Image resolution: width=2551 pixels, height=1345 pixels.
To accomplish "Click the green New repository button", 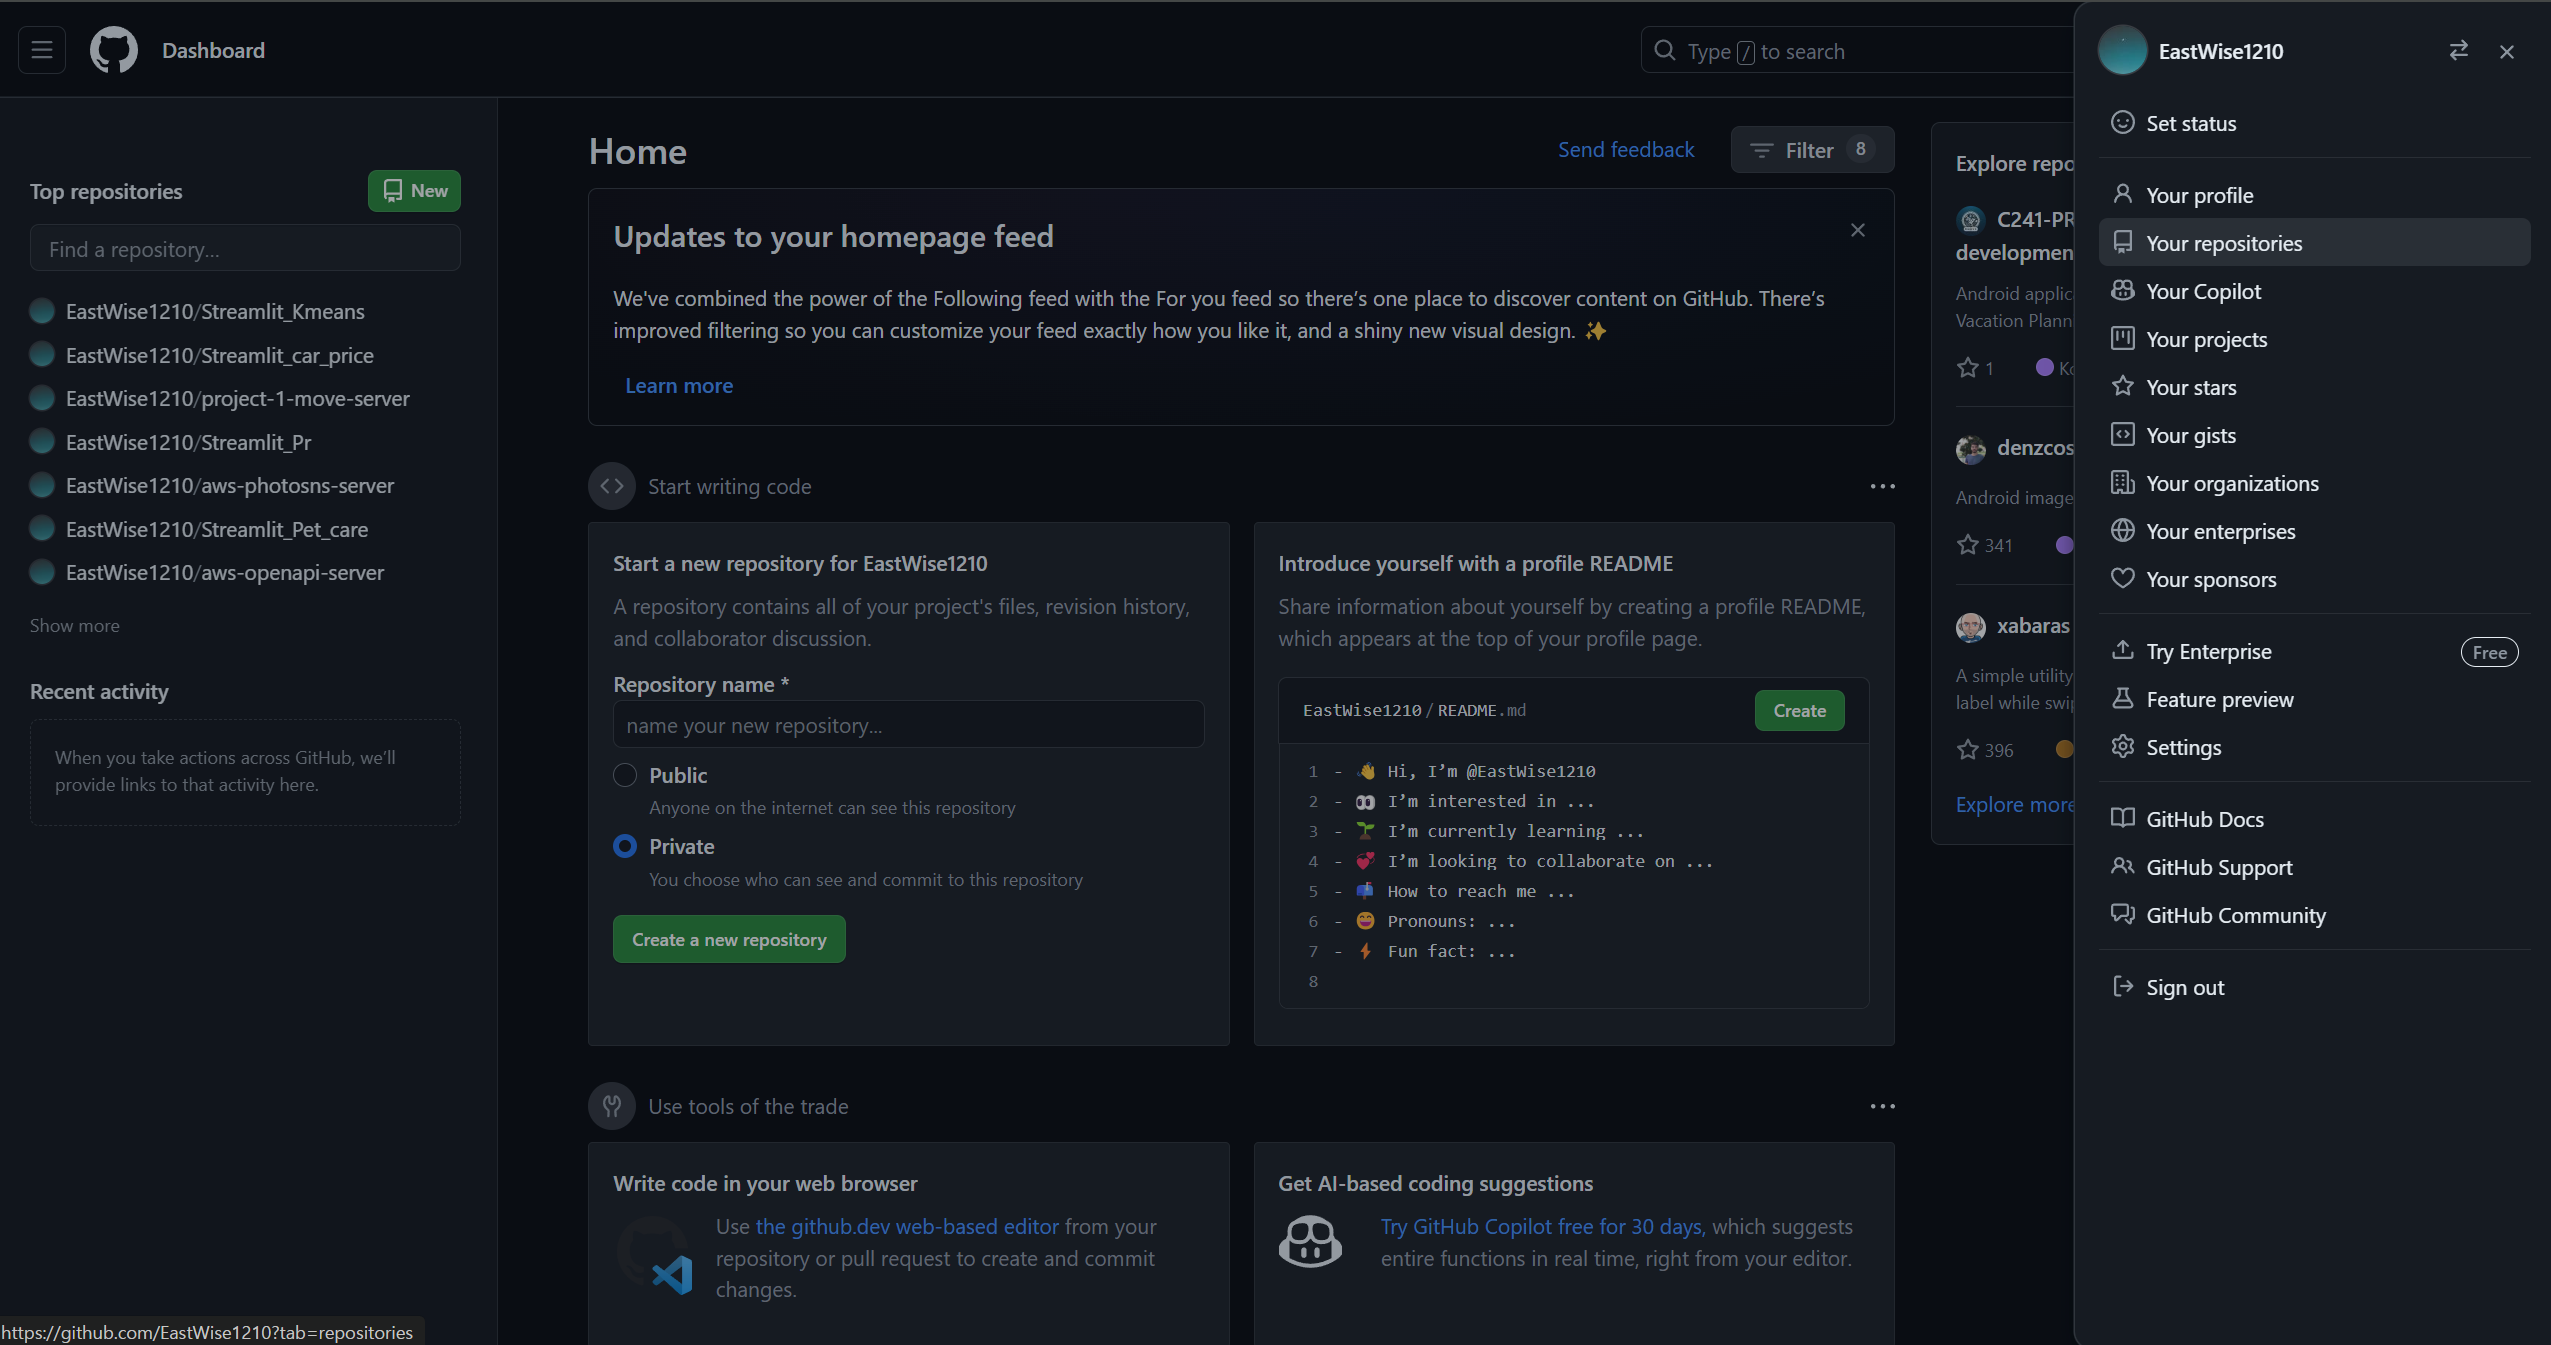I will pyautogui.click(x=414, y=190).
